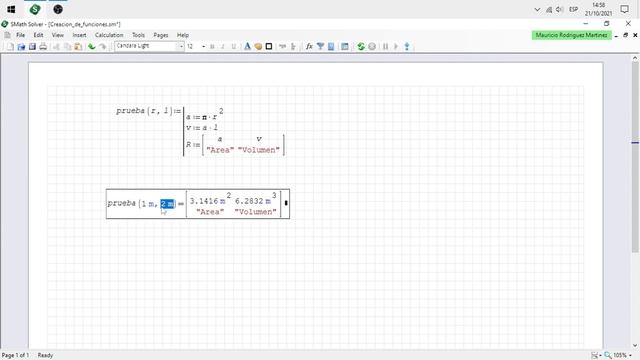640x360 pixels.
Task: Click the magnifier zoom icon in status bar
Action: pos(608,356)
